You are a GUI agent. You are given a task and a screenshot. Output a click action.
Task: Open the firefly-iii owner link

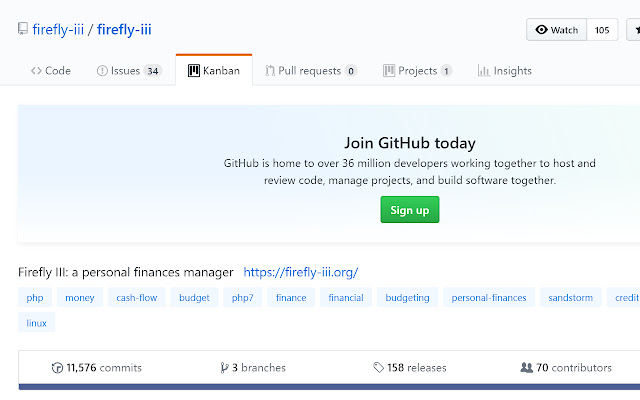58,29
